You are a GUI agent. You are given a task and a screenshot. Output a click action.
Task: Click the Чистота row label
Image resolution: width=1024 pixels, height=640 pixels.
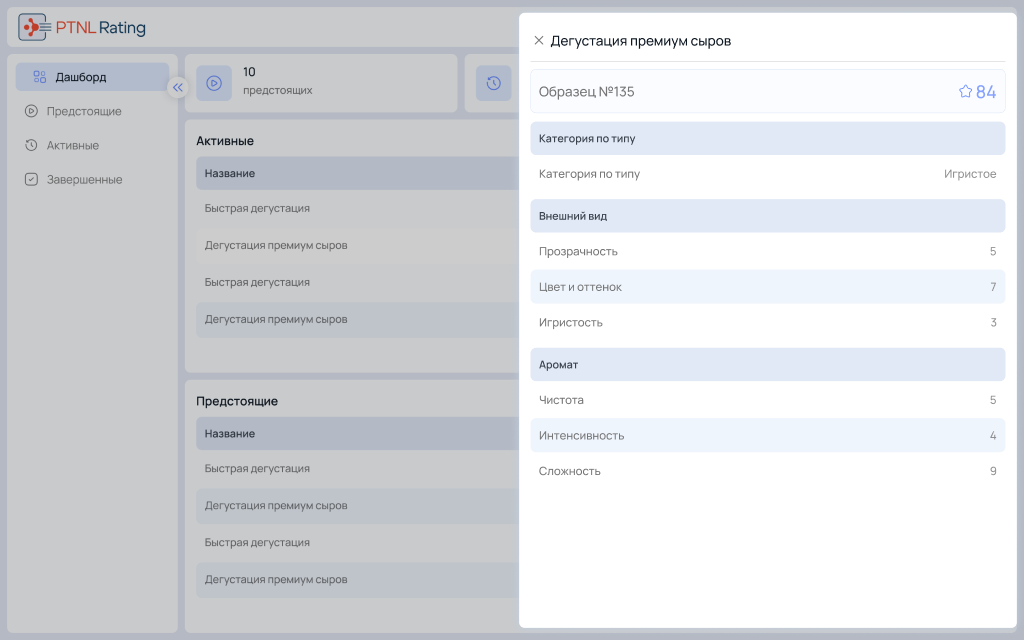pos(561,400)
